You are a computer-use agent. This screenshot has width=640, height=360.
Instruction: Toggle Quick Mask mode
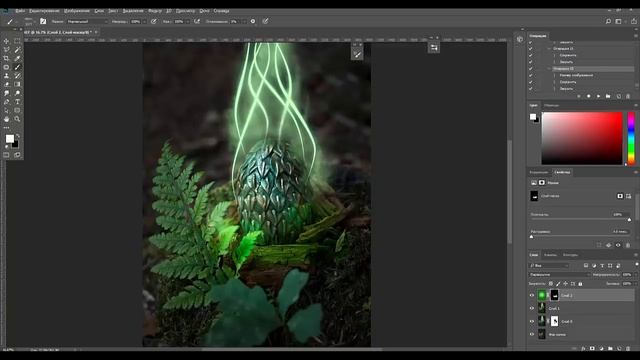pos(7,155)
